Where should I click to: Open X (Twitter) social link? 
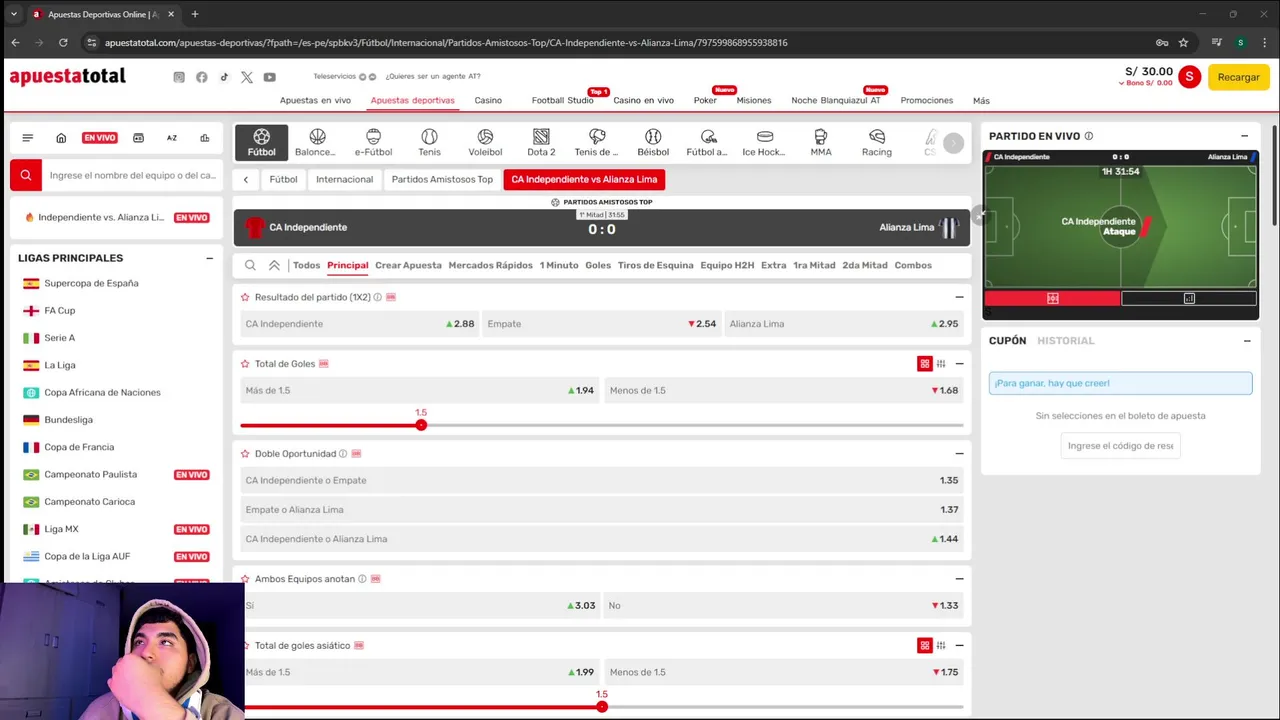point(247,77)
